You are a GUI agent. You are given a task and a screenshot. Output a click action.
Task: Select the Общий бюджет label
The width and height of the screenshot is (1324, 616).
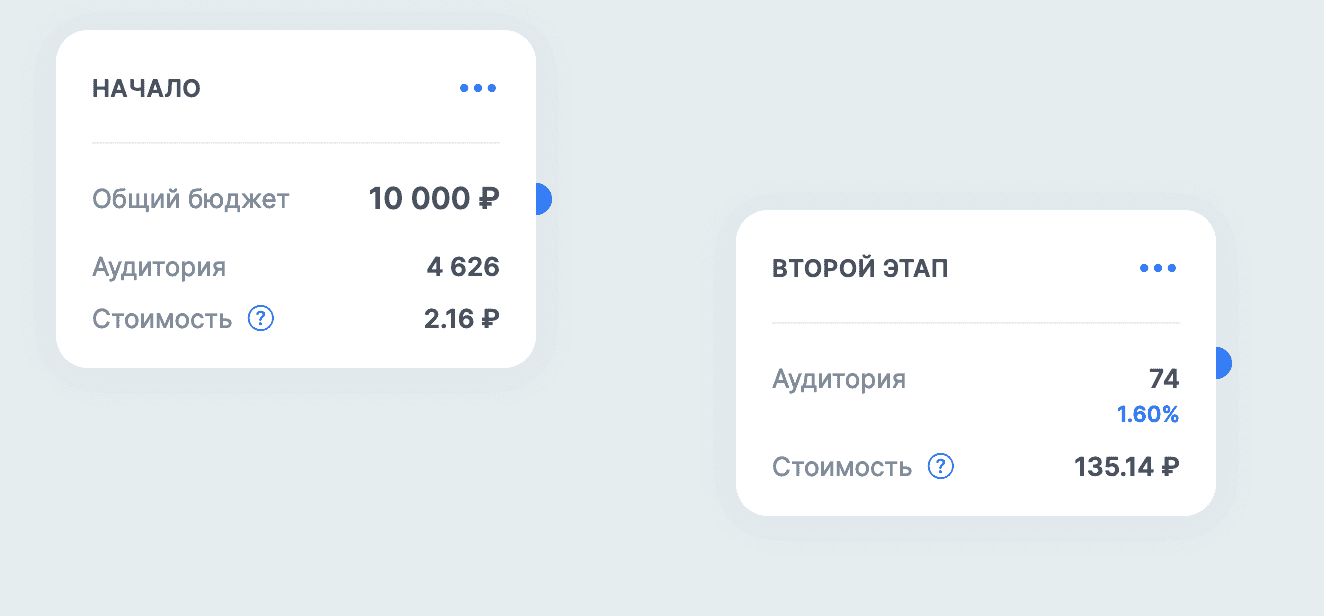(x=190, y=198)
